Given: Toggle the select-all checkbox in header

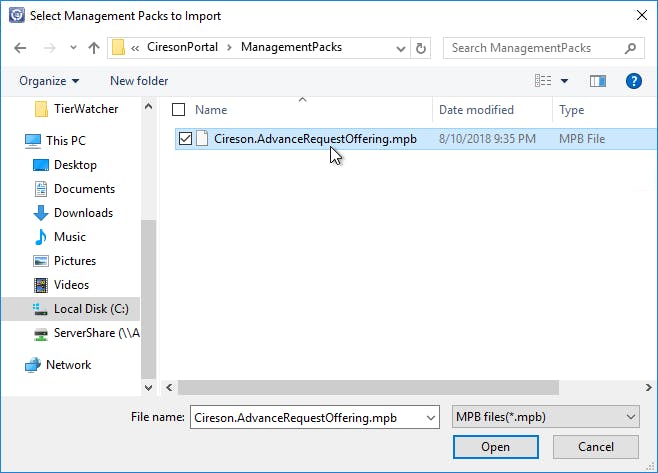Looking at the screenshot, I should (x=178, y=110).
